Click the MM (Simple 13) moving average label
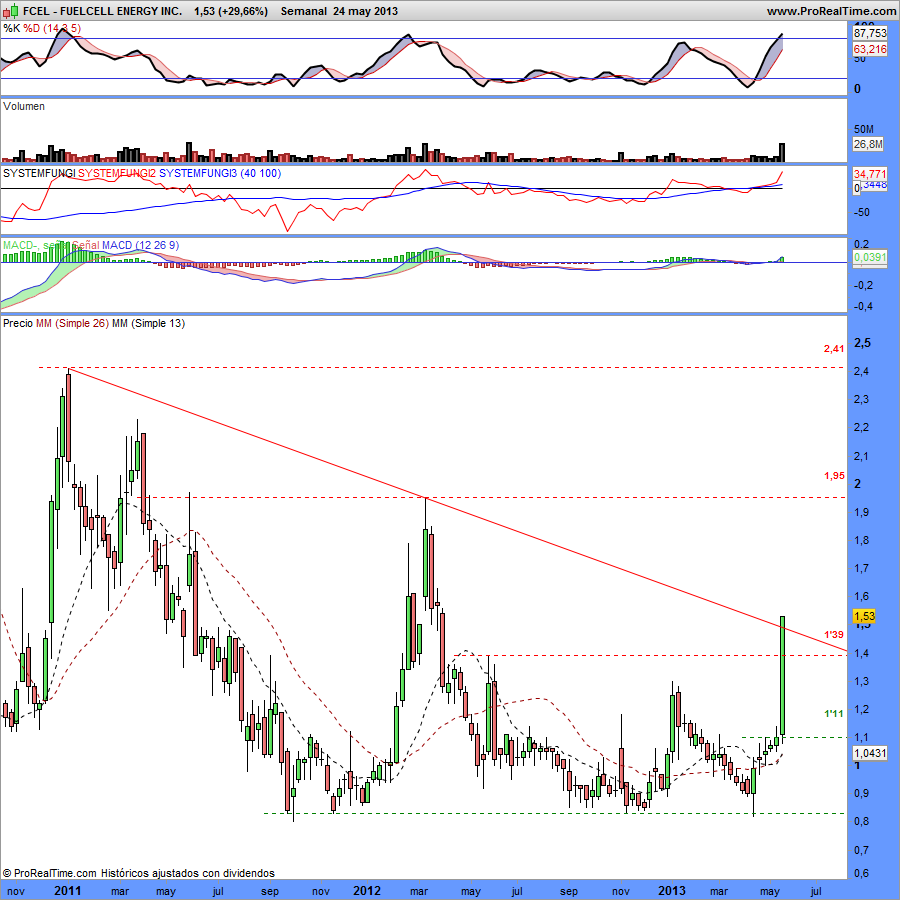Viewport: 900px width, 900px height. pyautogui.click(x=149, y=323)
